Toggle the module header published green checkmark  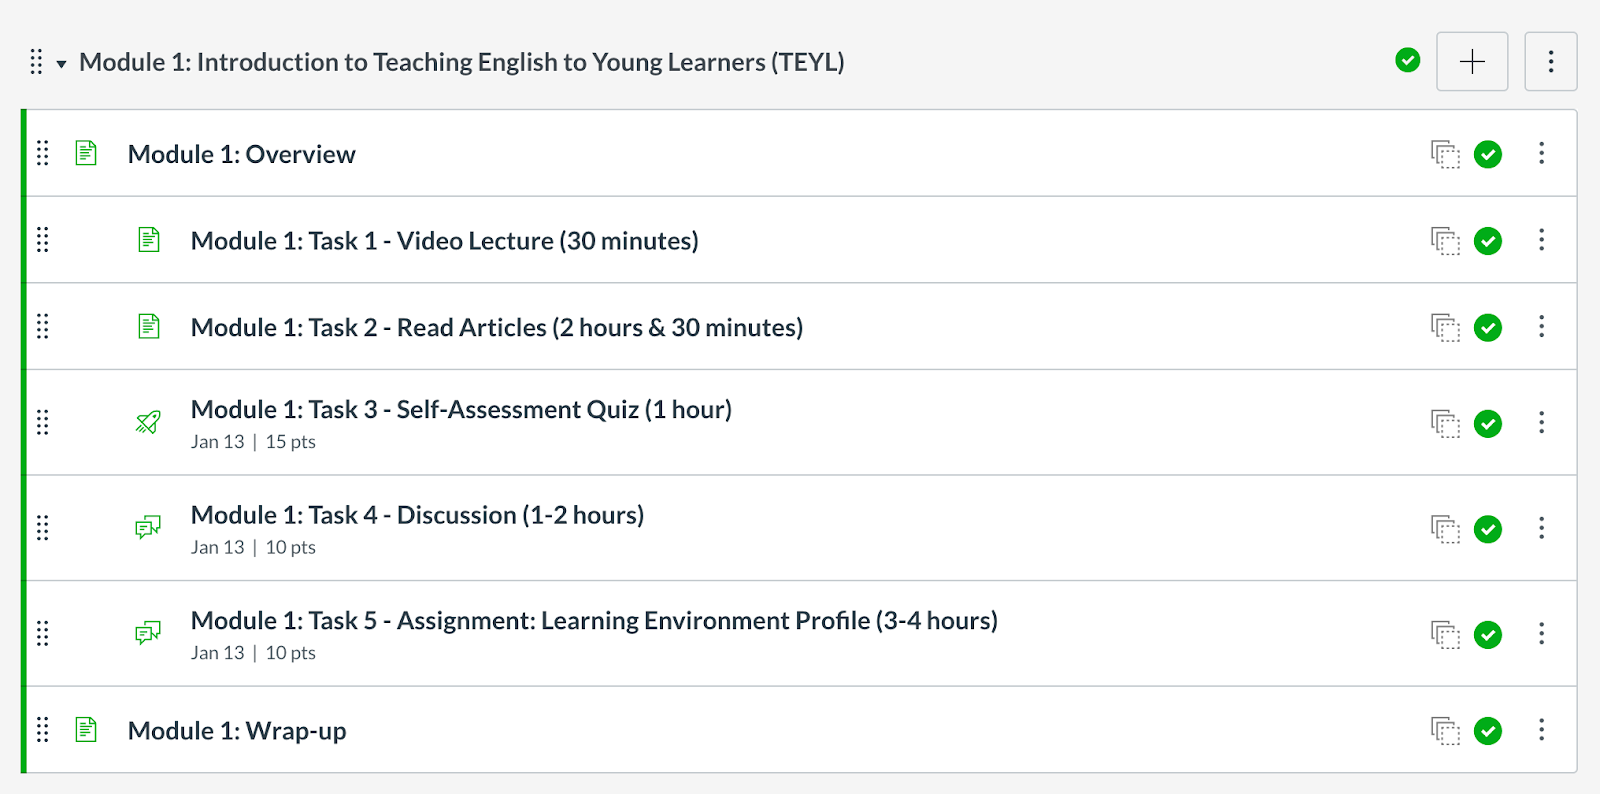click(x=1408, y=61)
